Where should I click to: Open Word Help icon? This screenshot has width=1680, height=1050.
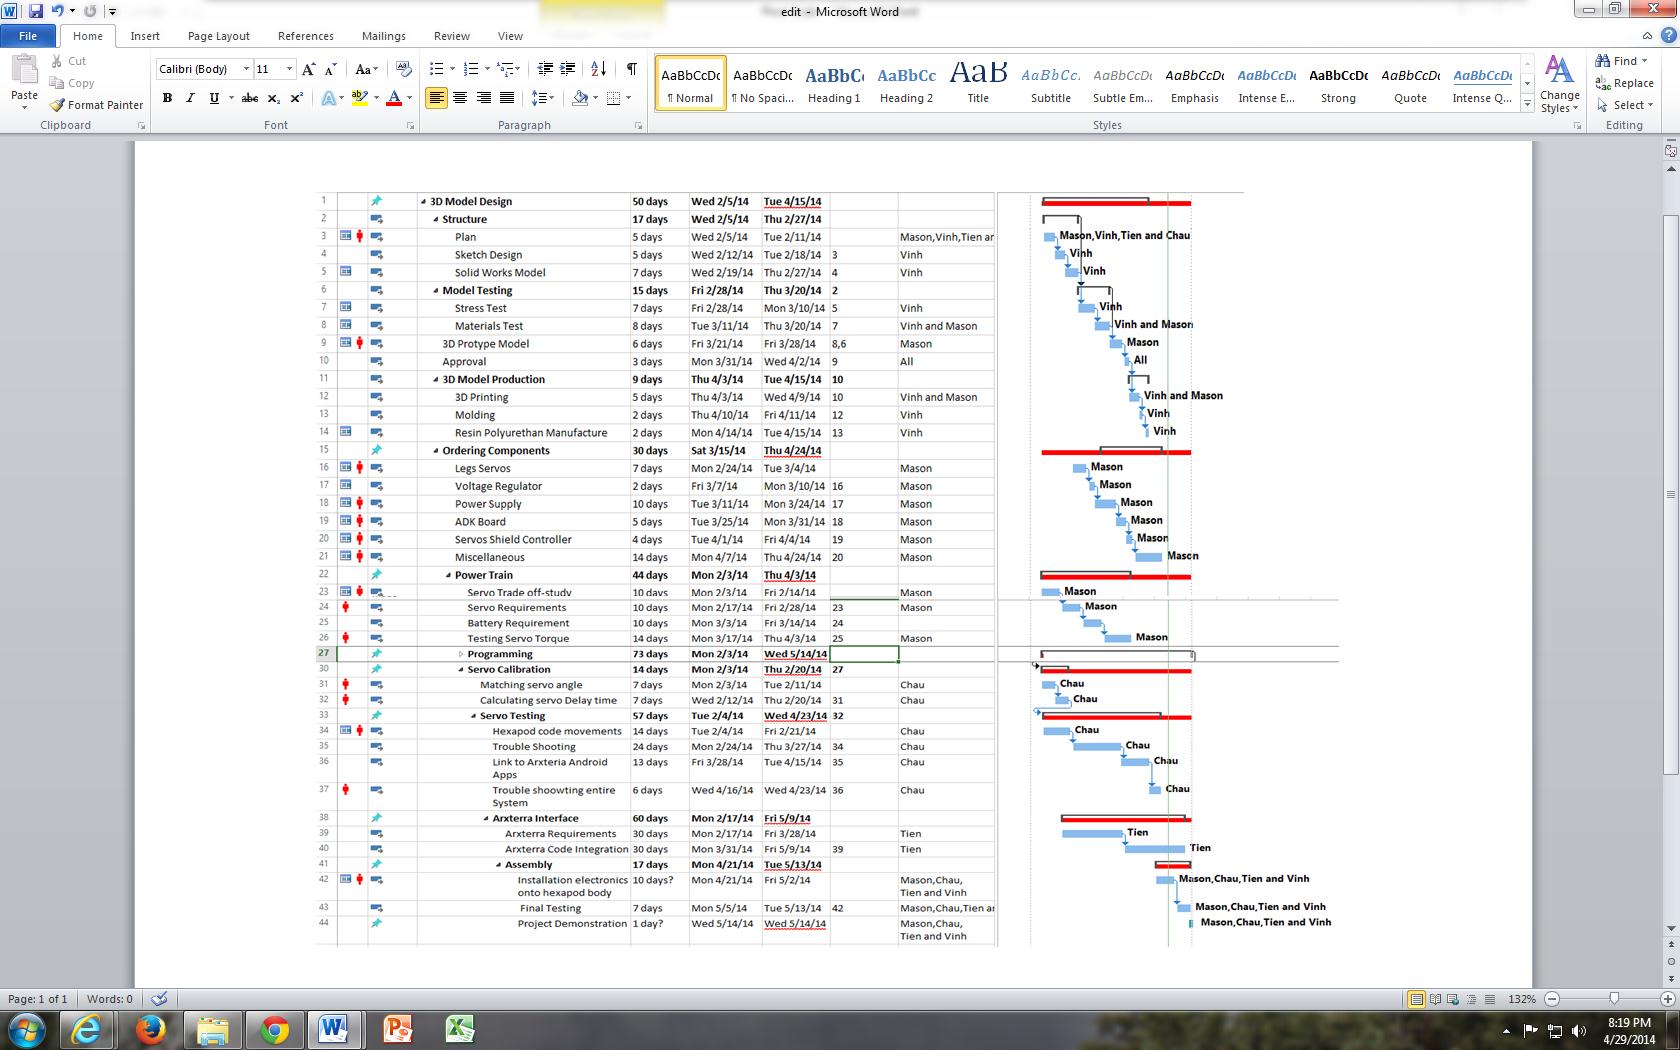tap(1668, 36)
